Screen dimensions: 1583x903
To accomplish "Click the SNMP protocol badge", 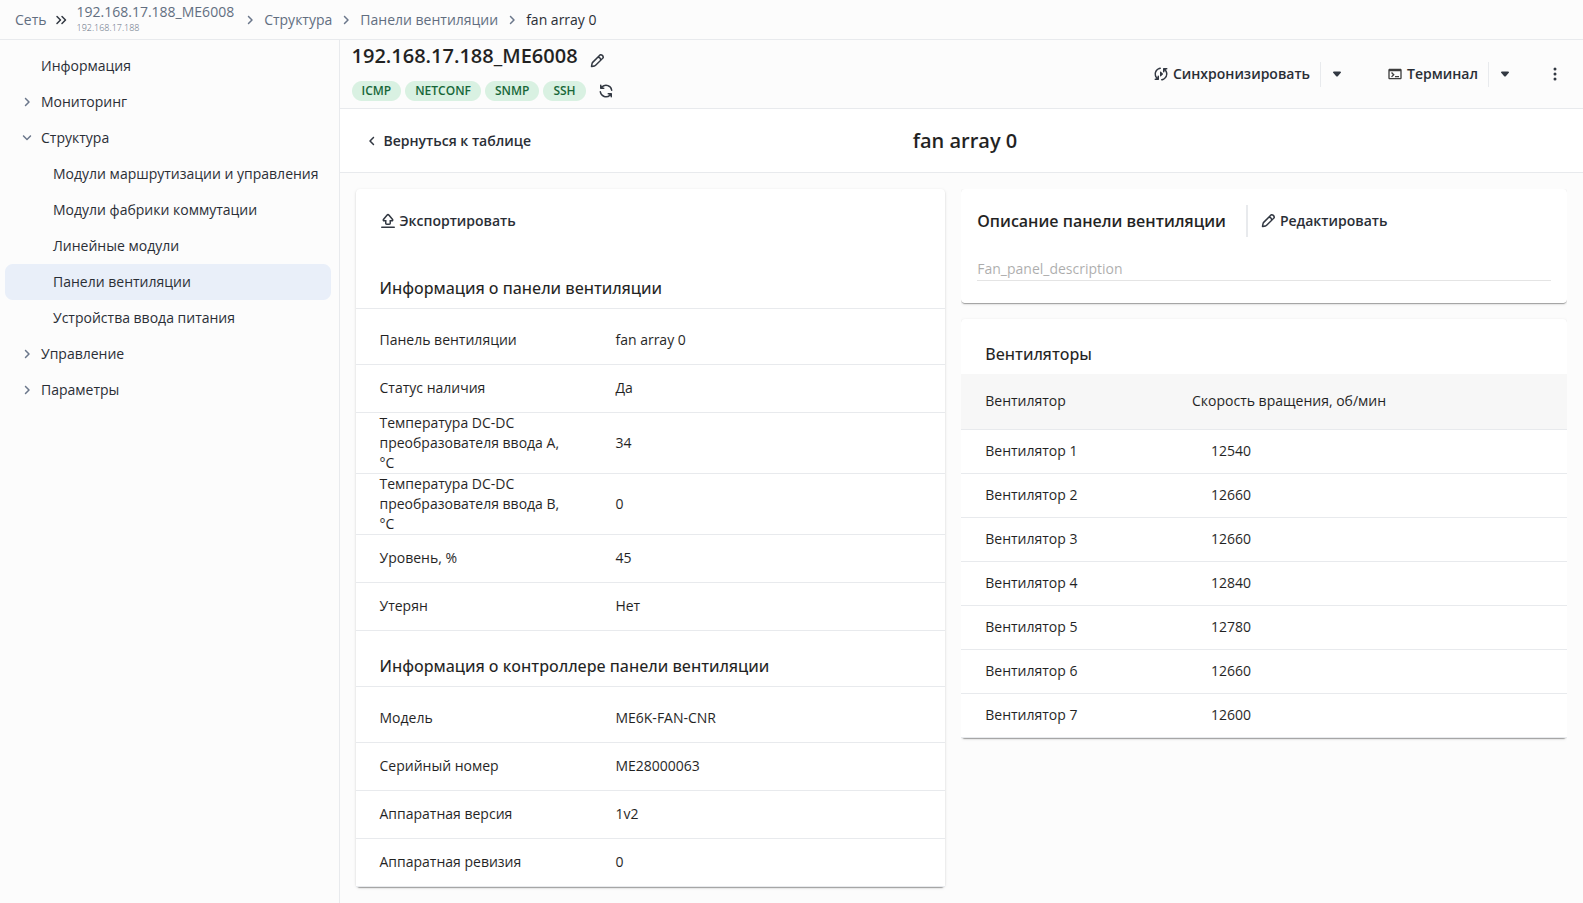I will tap(512, 91).
